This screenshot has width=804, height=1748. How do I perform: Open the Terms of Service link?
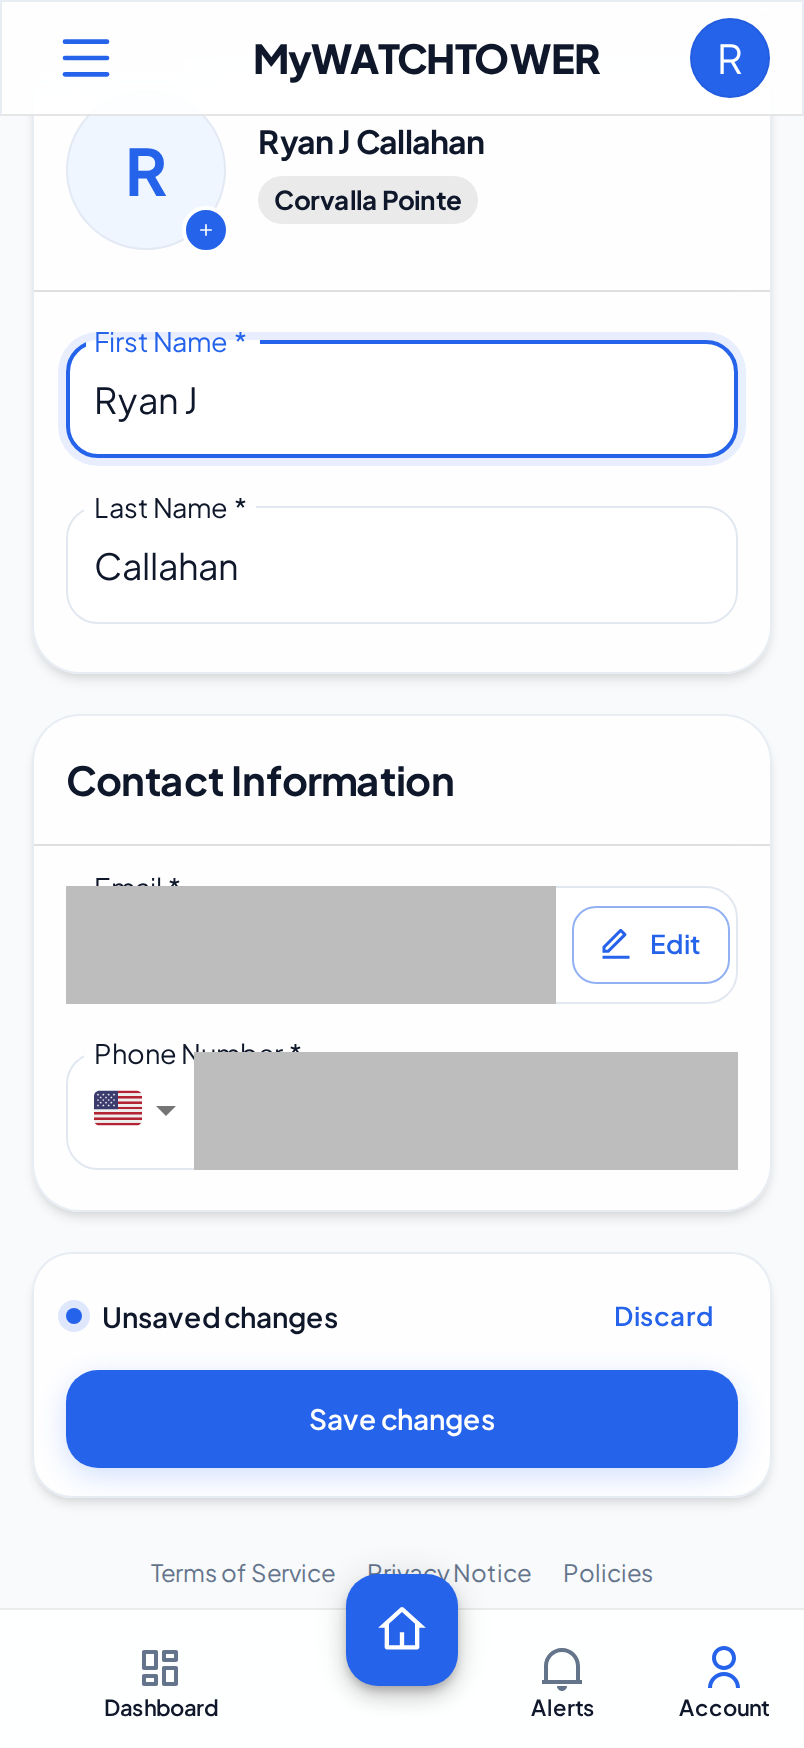[243, 1573]
